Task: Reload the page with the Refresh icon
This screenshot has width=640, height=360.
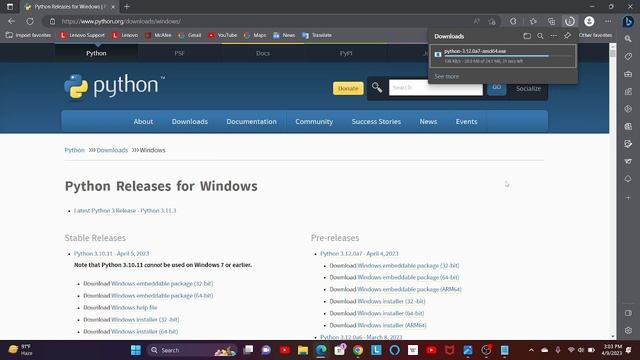Action: tap(30, 21)
